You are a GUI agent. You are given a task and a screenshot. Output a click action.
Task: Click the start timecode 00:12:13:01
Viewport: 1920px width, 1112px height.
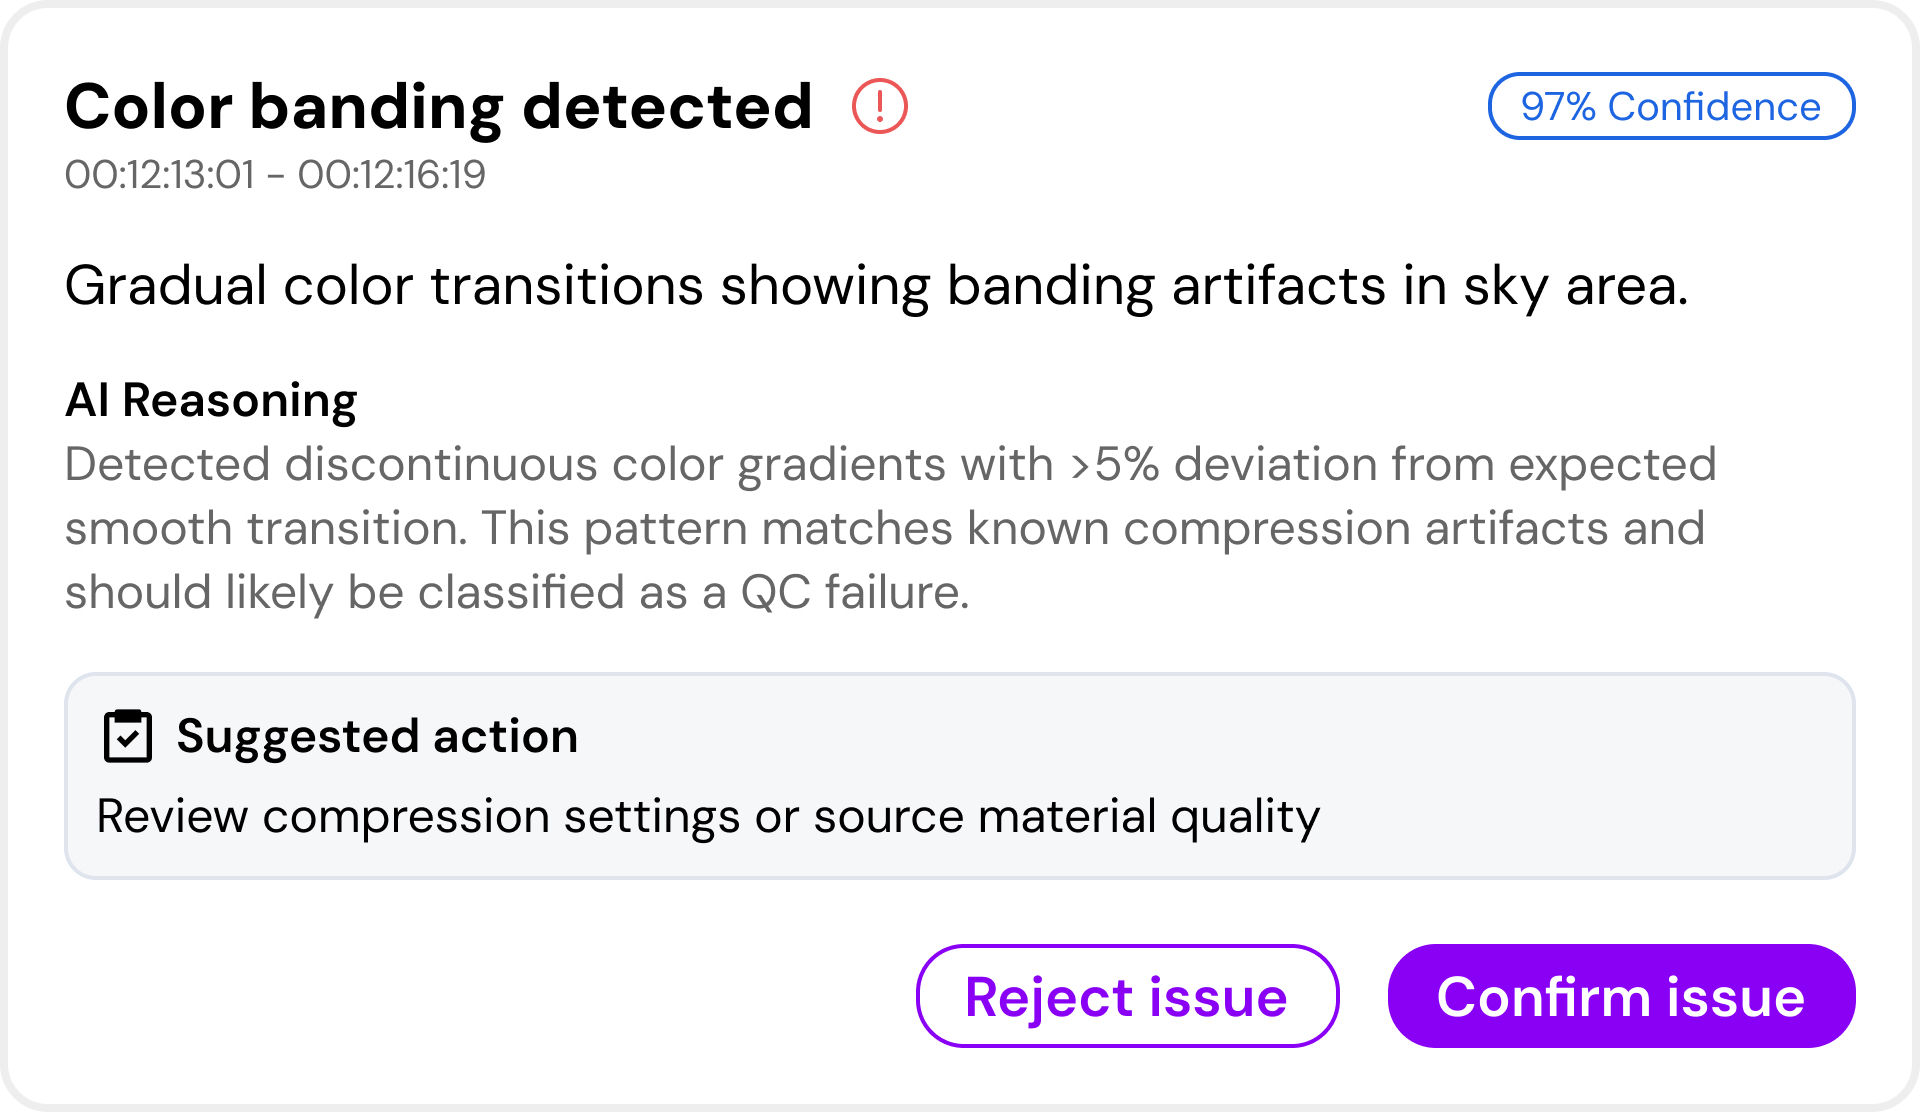coord(160,175)
